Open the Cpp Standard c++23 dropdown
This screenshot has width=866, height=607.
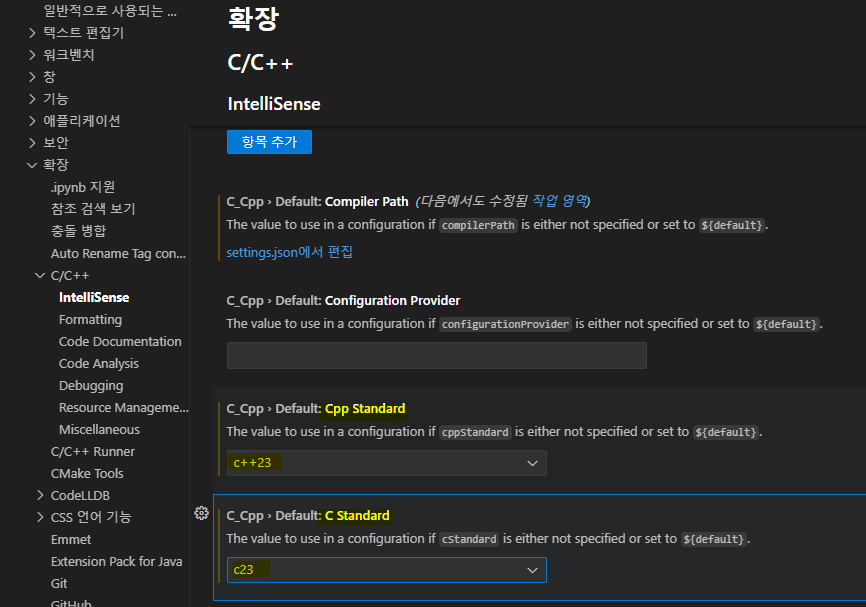pos(387,463)
